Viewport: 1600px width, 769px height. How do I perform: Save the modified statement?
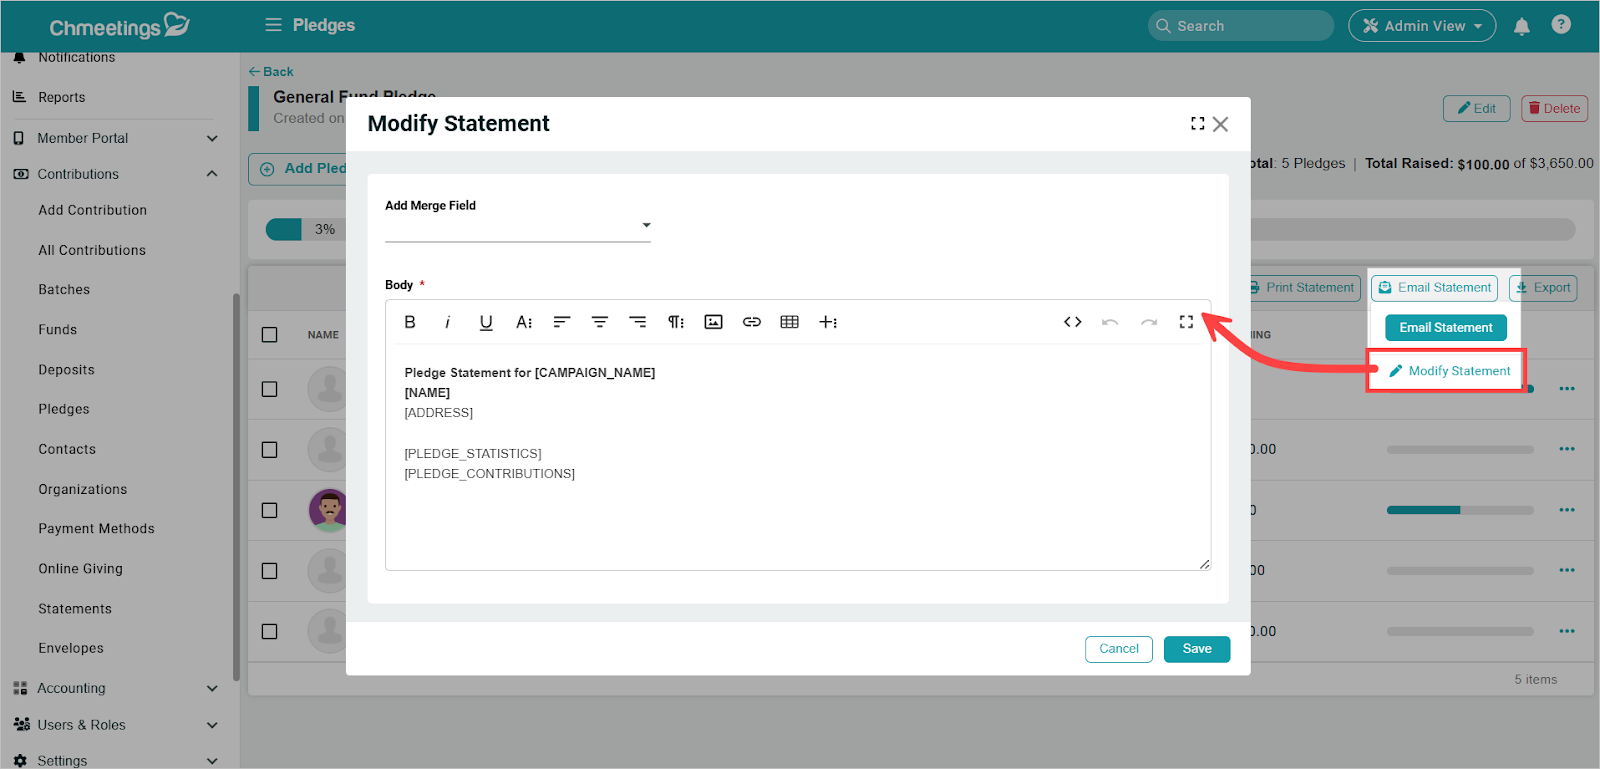(1196, 649)
